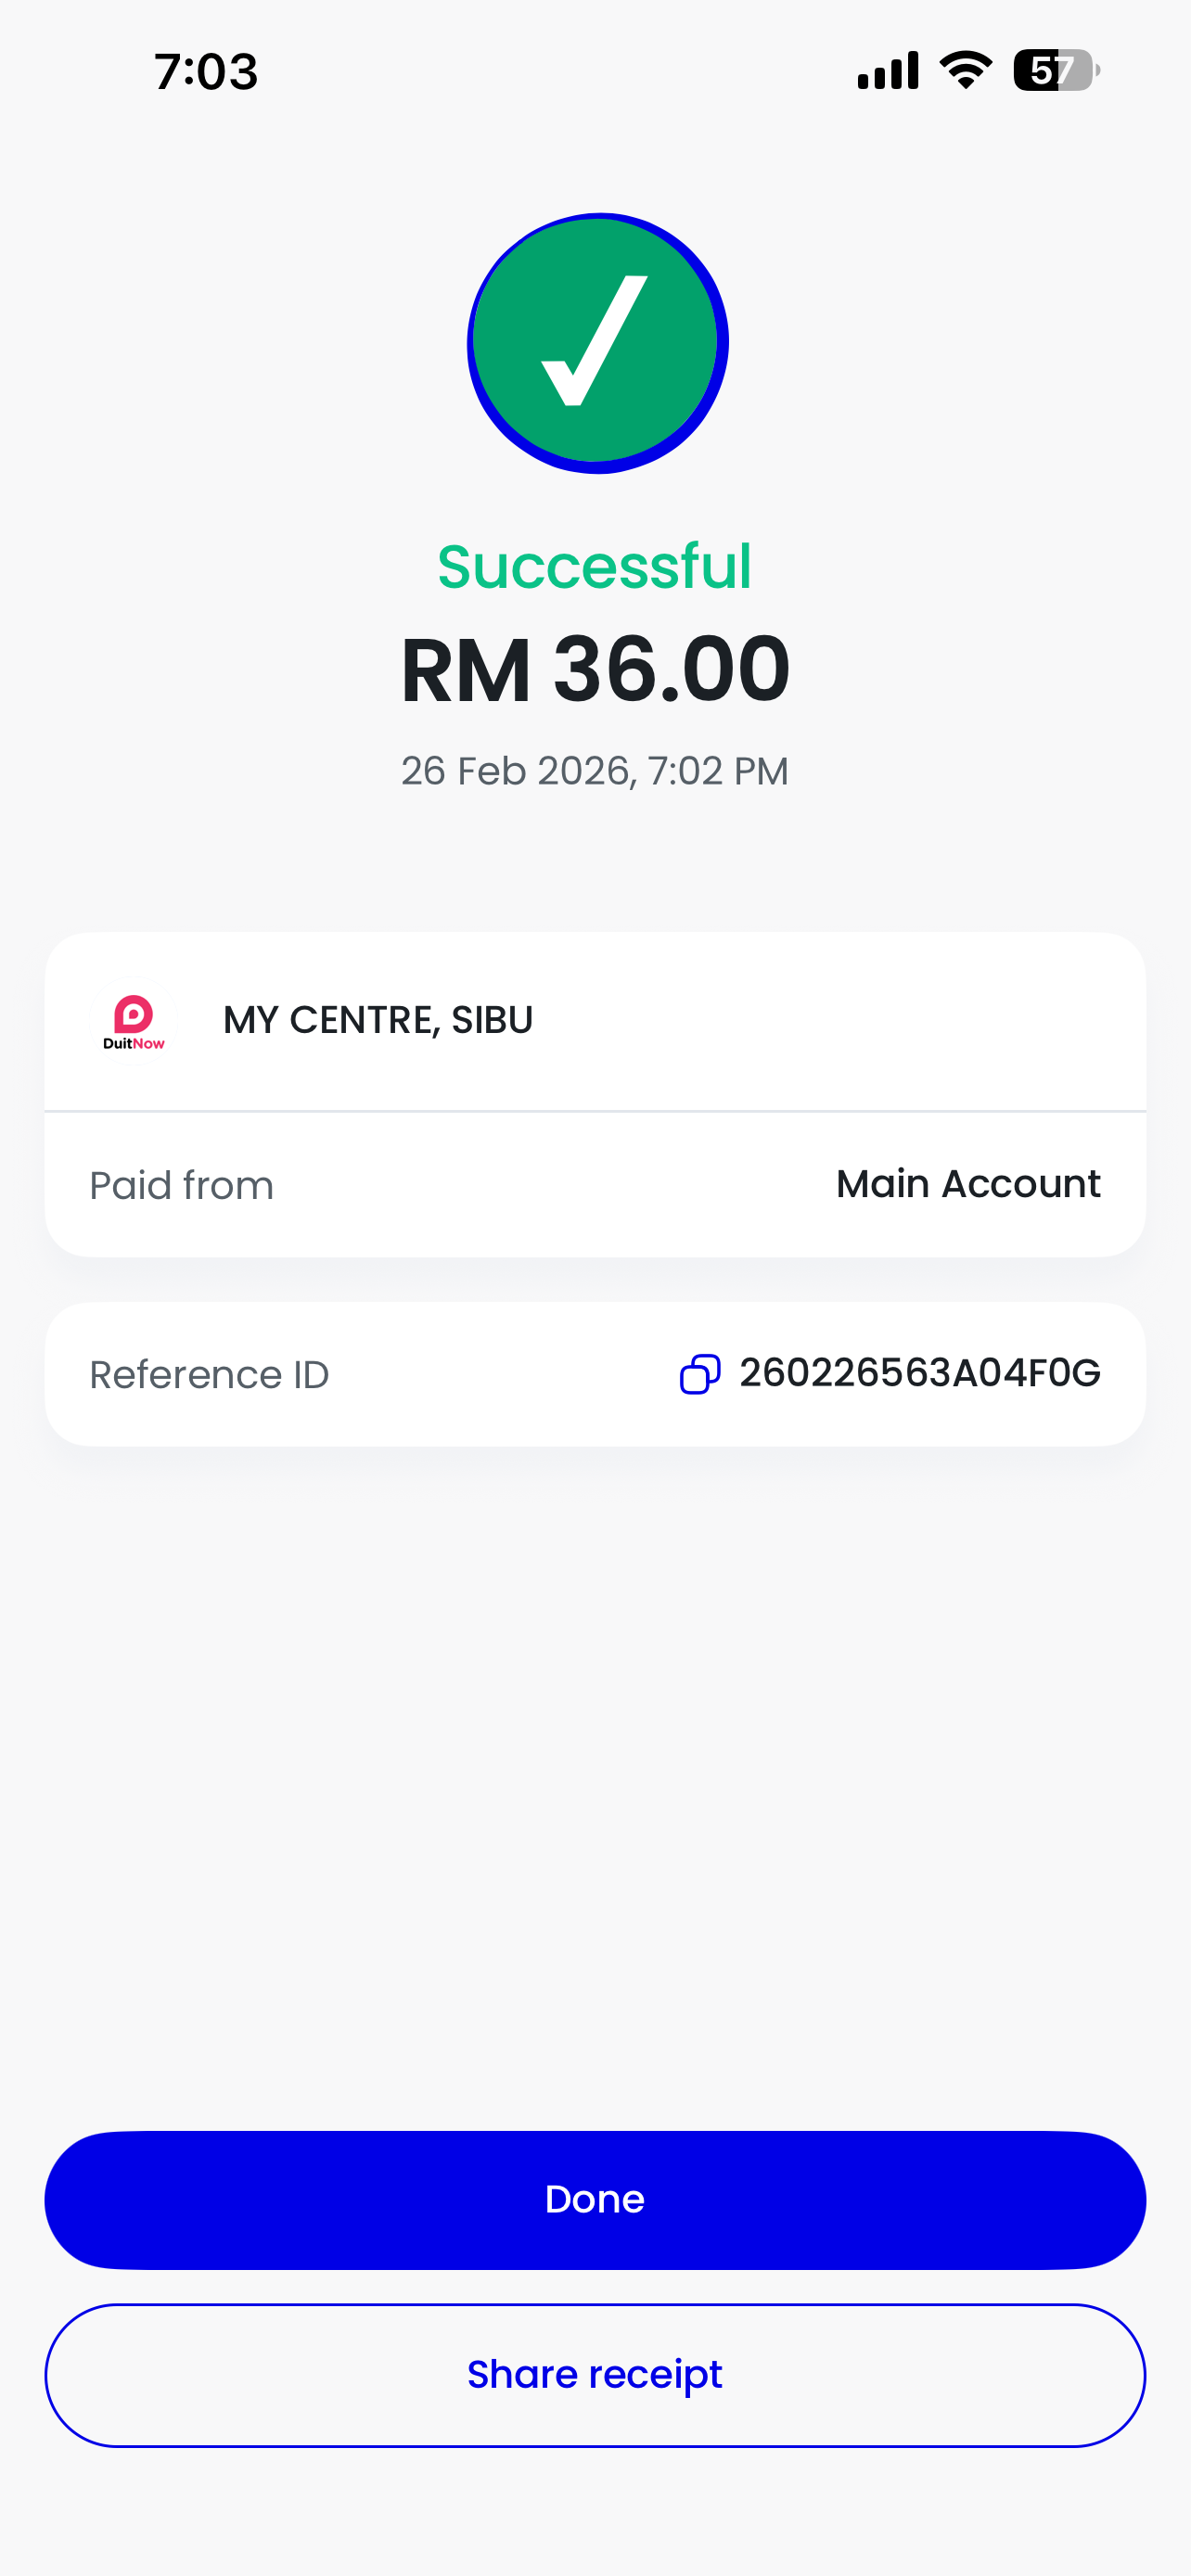Copy the Reference ID using copy icon

tap(700, 1374)
